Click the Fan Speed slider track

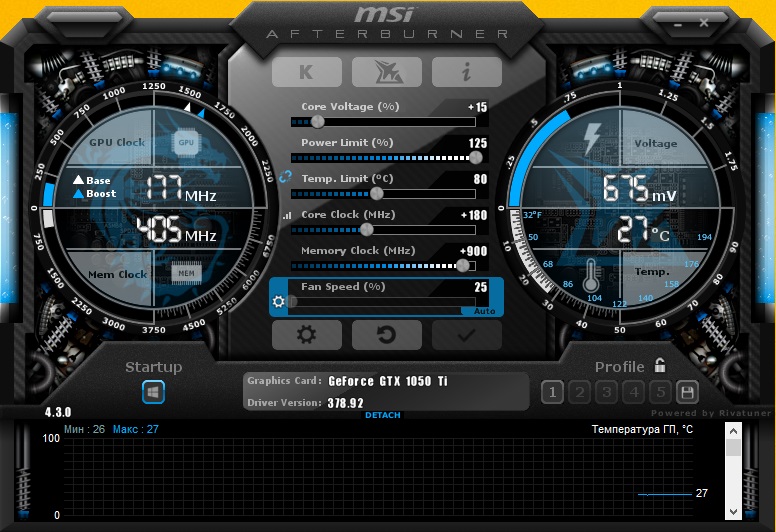click(384, 301)
